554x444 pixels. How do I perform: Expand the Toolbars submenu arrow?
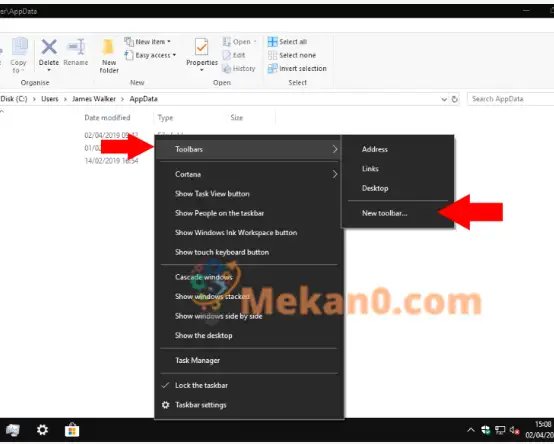point(335,149)
